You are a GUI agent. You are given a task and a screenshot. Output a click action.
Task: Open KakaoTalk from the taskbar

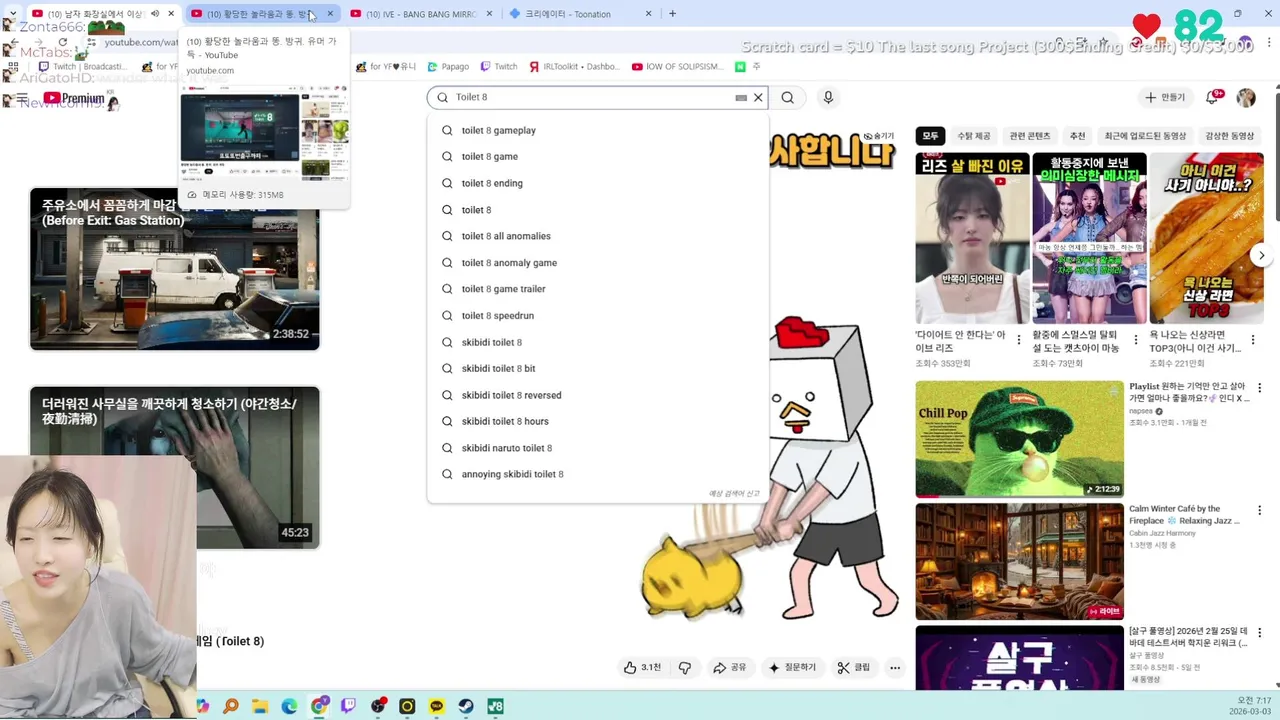[437, 706]
